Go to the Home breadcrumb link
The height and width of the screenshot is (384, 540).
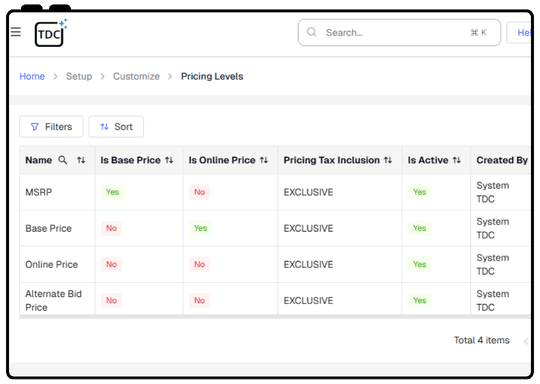32,76
